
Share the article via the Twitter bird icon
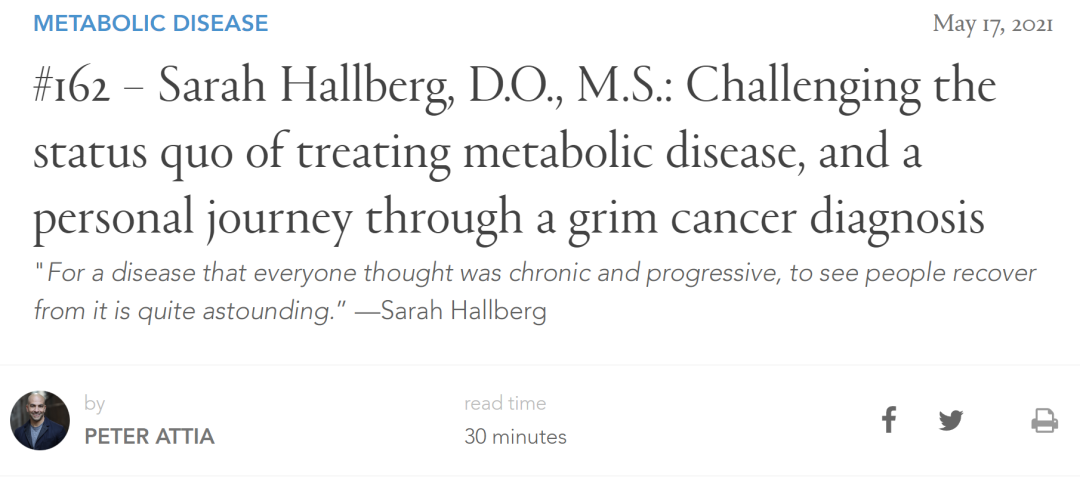(951, 420)
